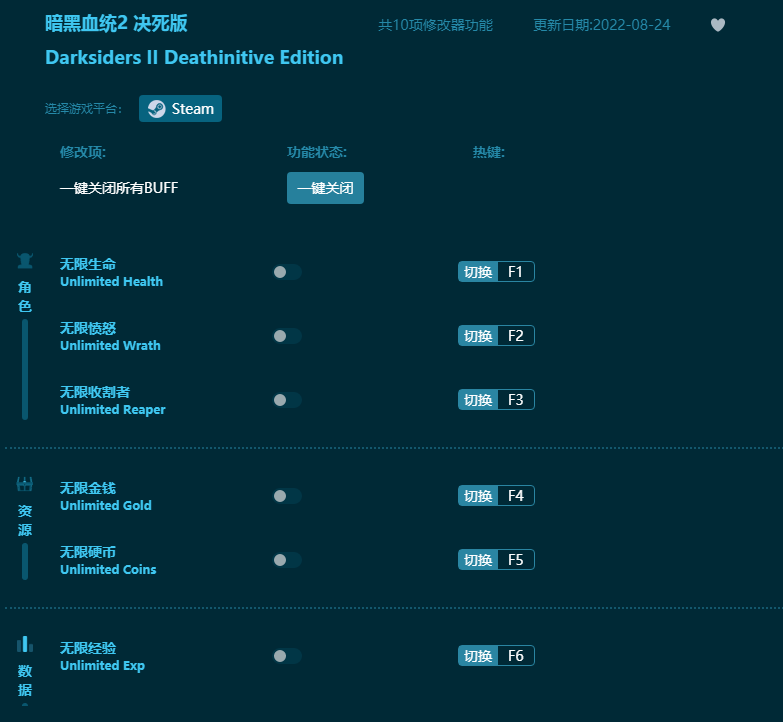The height and width of the screenshot is (722, 783).
Task: Click the 切换 button for F2 hotkey
Action: 478,336
